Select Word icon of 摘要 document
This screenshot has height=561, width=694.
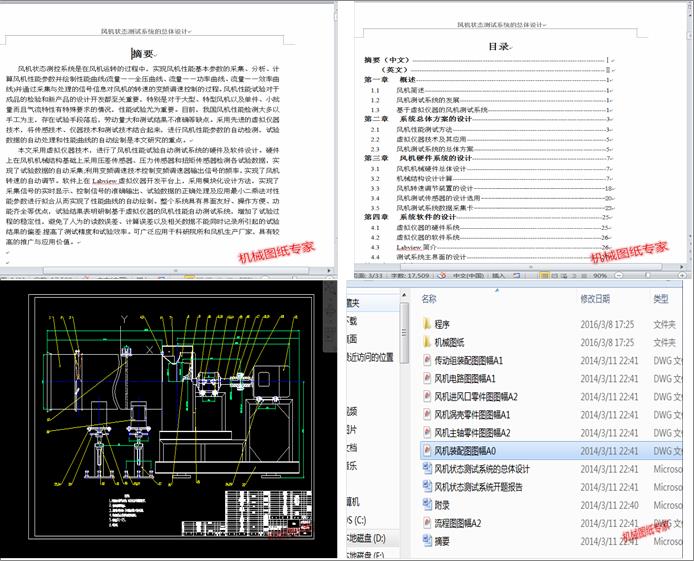pyautogui.click(x=427, y=541)
